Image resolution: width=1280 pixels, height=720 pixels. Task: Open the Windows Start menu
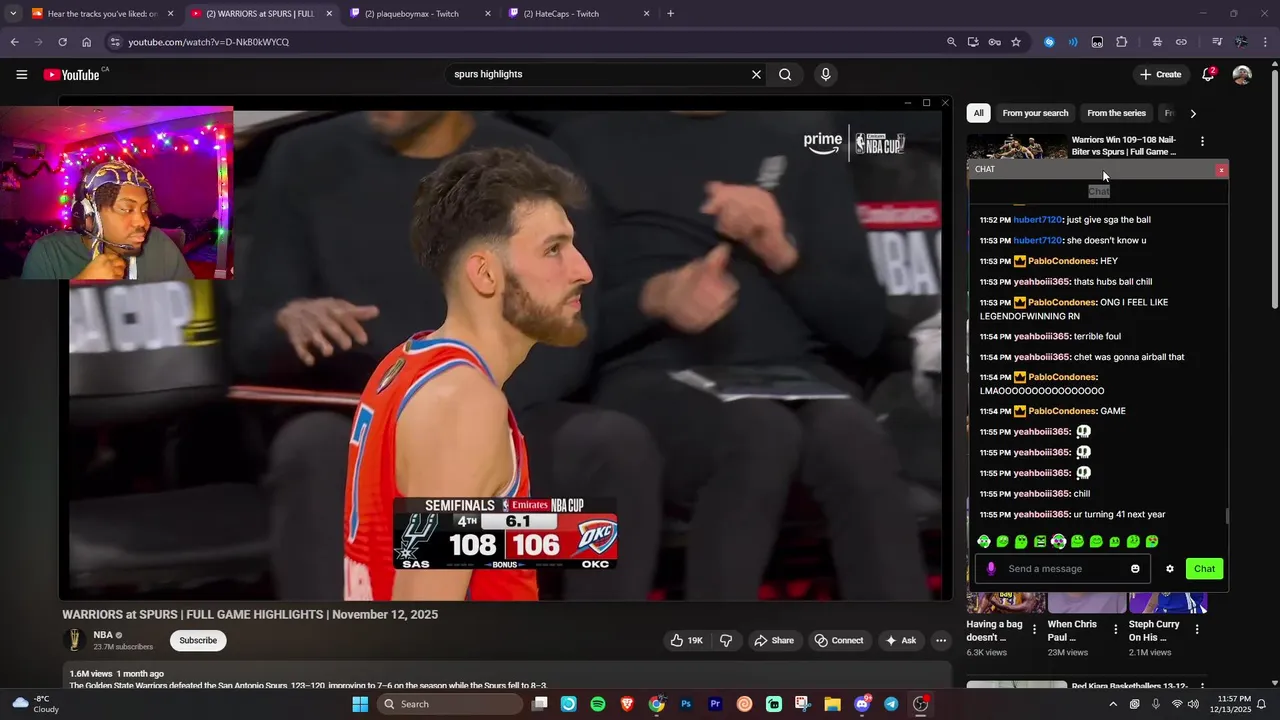360,704
